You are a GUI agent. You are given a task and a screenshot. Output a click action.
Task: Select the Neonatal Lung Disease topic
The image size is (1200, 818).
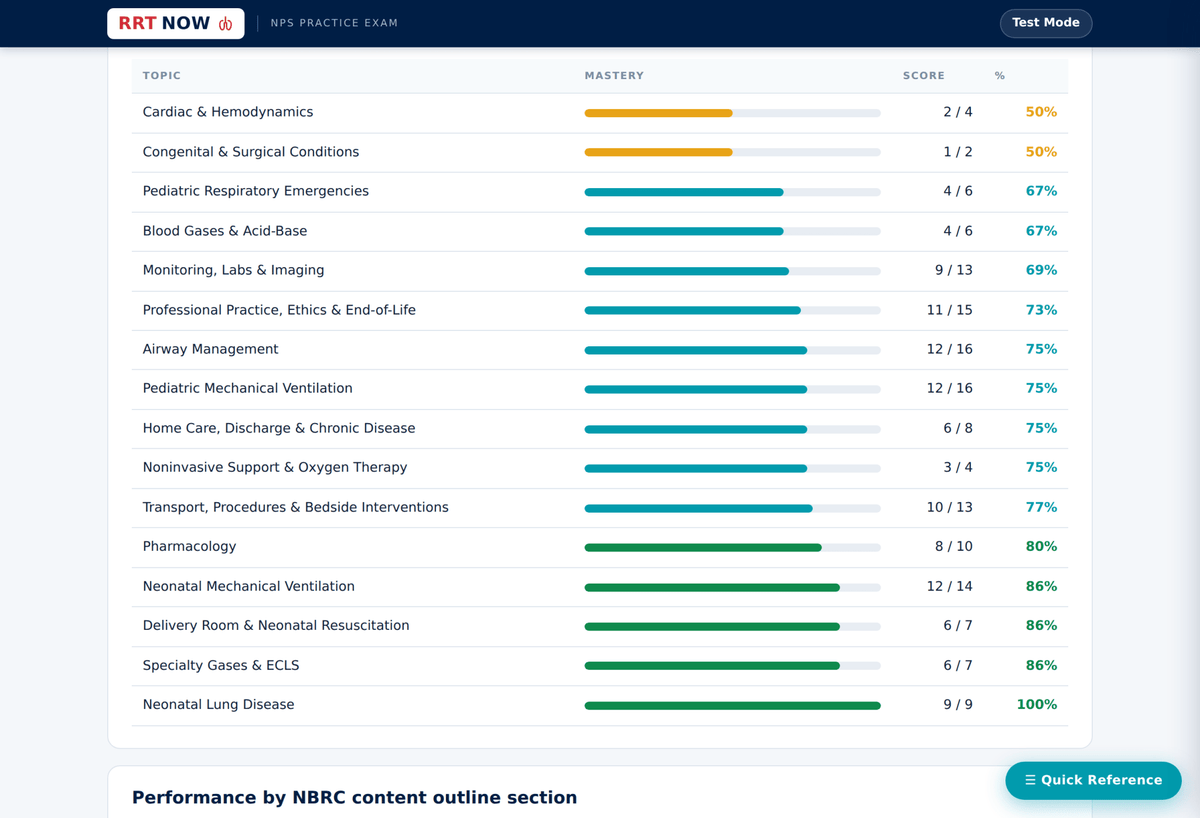[x=219, y=704]
